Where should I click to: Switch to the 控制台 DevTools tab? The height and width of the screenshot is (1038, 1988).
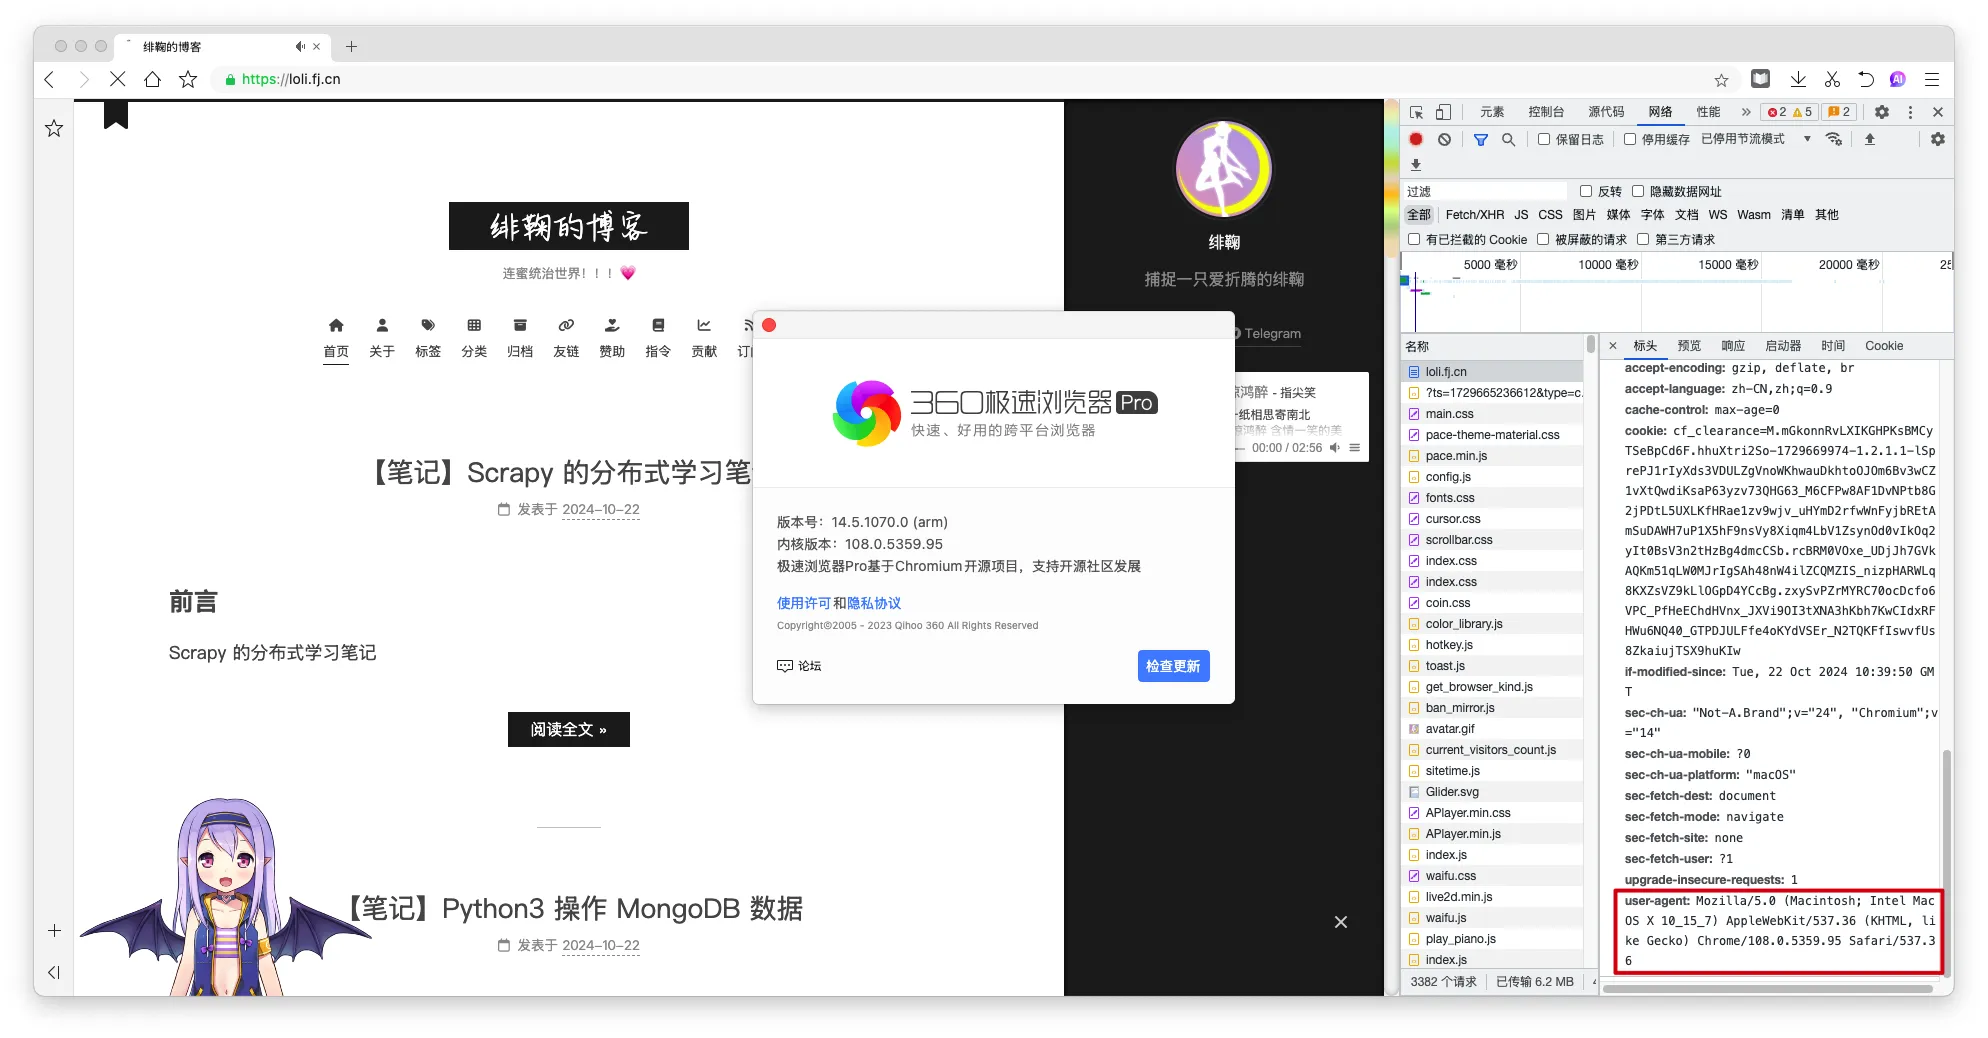coord(1546,112)
